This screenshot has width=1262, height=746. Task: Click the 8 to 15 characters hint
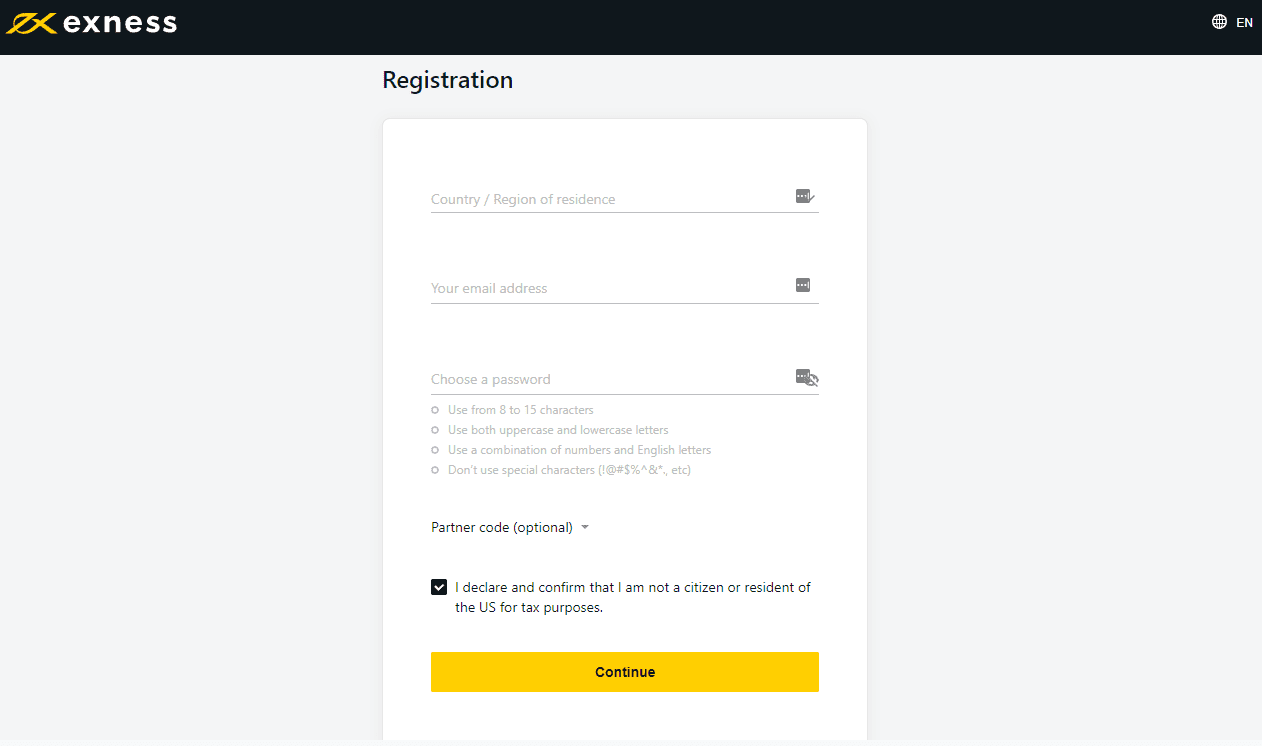[x=520, y=410]
